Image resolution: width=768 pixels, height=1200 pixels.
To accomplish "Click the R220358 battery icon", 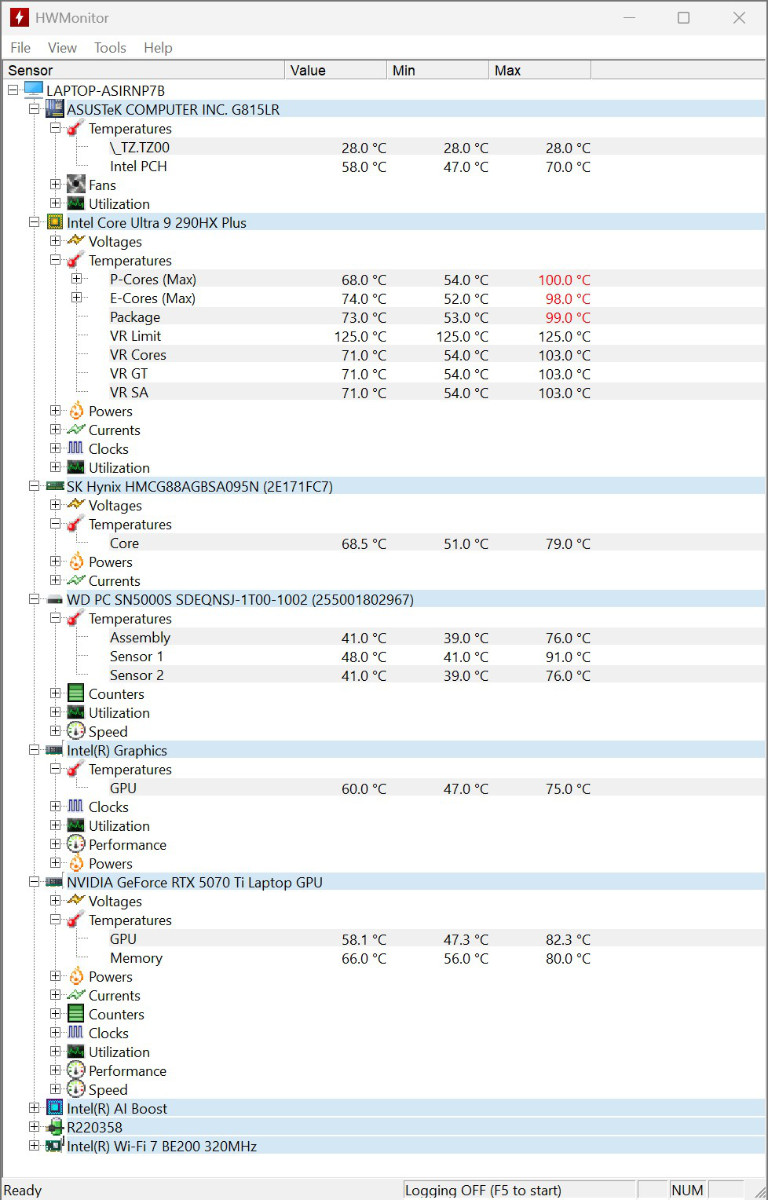I will 55,1127.
